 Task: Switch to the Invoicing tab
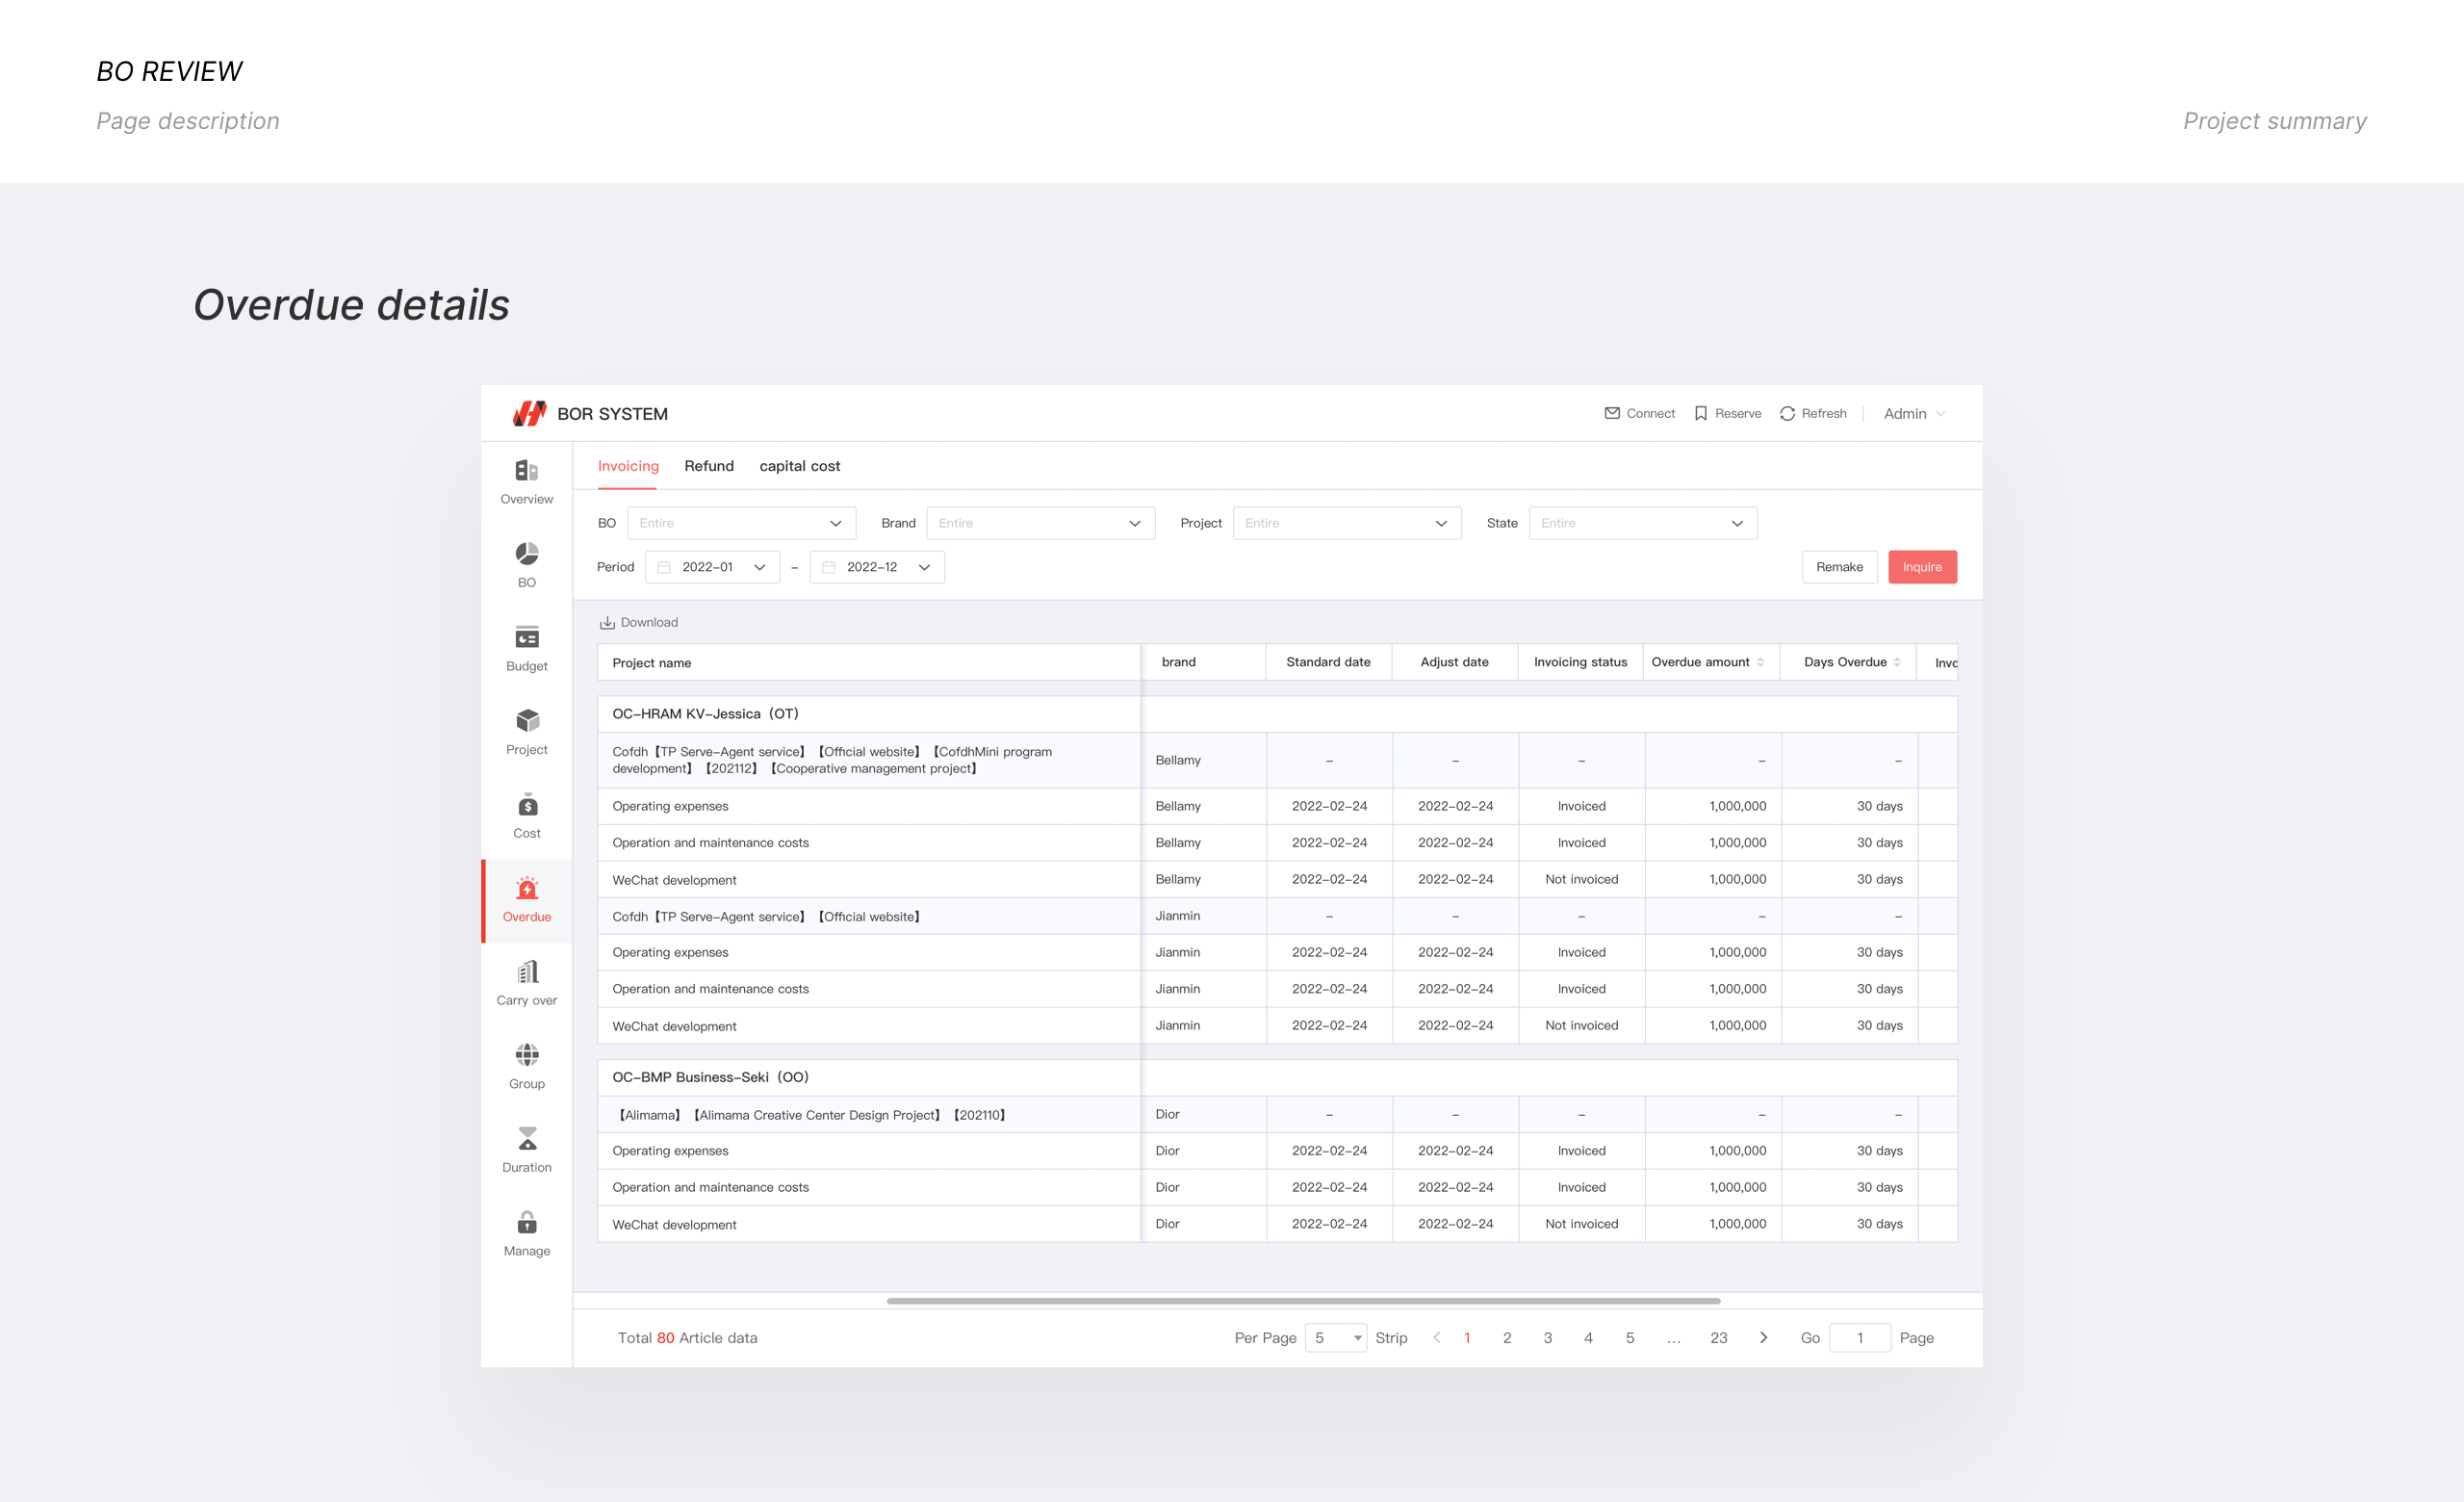click(628, 466)
